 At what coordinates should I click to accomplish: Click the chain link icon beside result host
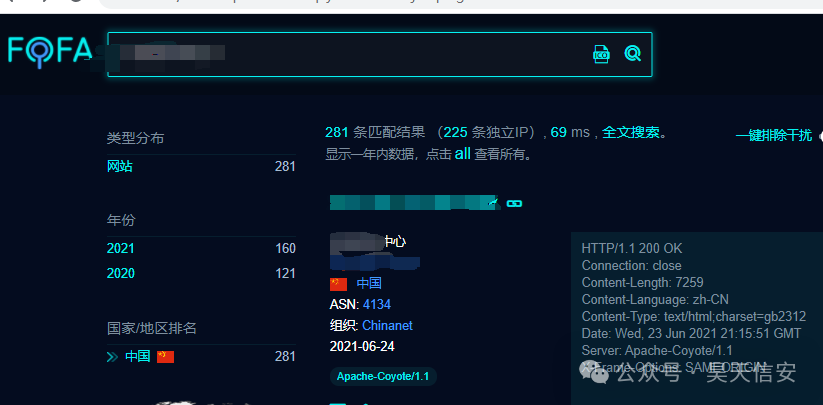pyautogui.click(x=515, y=203)
